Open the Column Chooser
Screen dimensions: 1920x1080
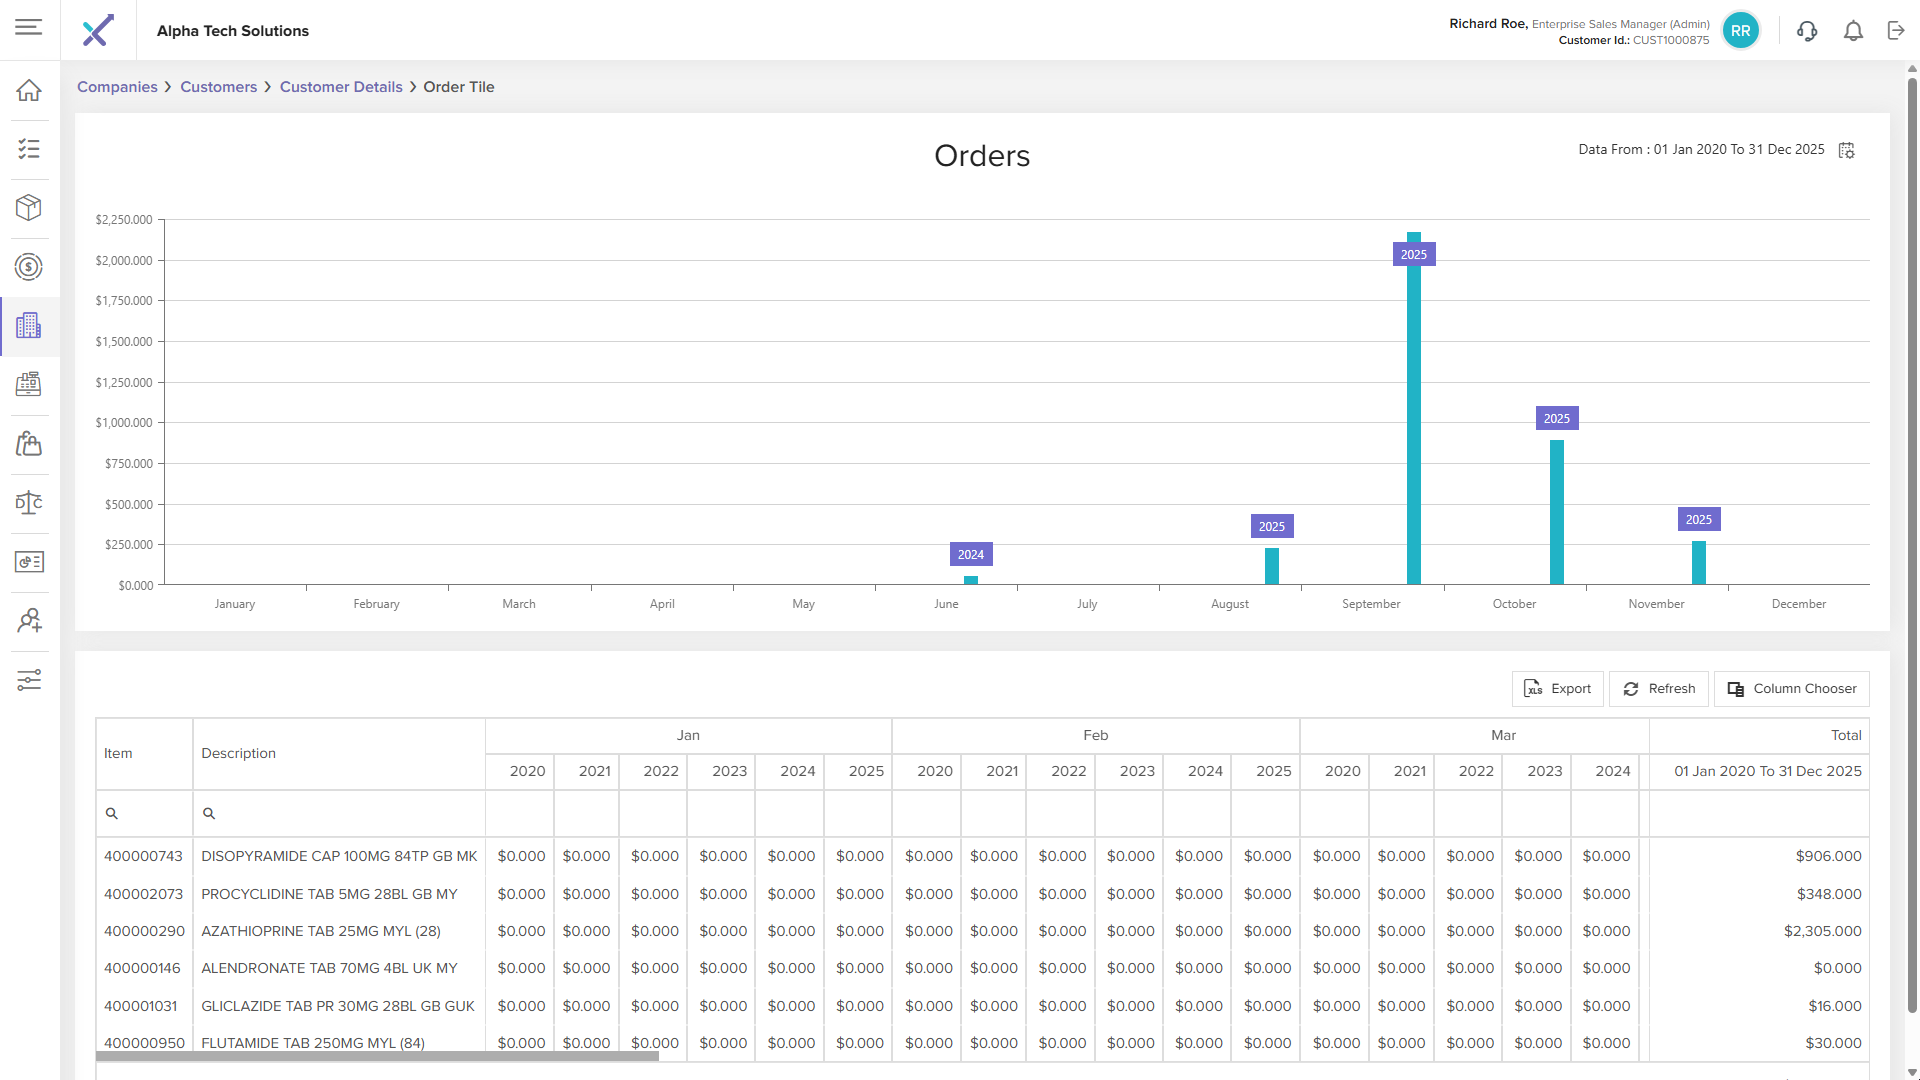[1791, 689]
